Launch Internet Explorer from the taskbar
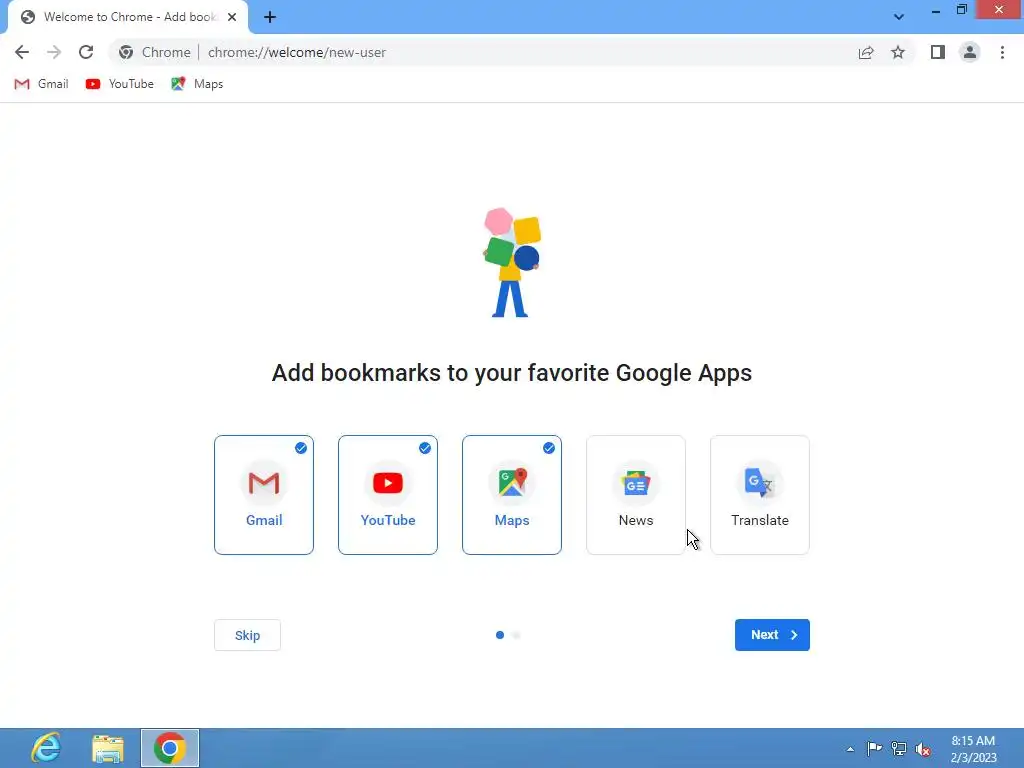This screenshot has height=768, width=1024. pyautogui.click(x=46, y=748)
